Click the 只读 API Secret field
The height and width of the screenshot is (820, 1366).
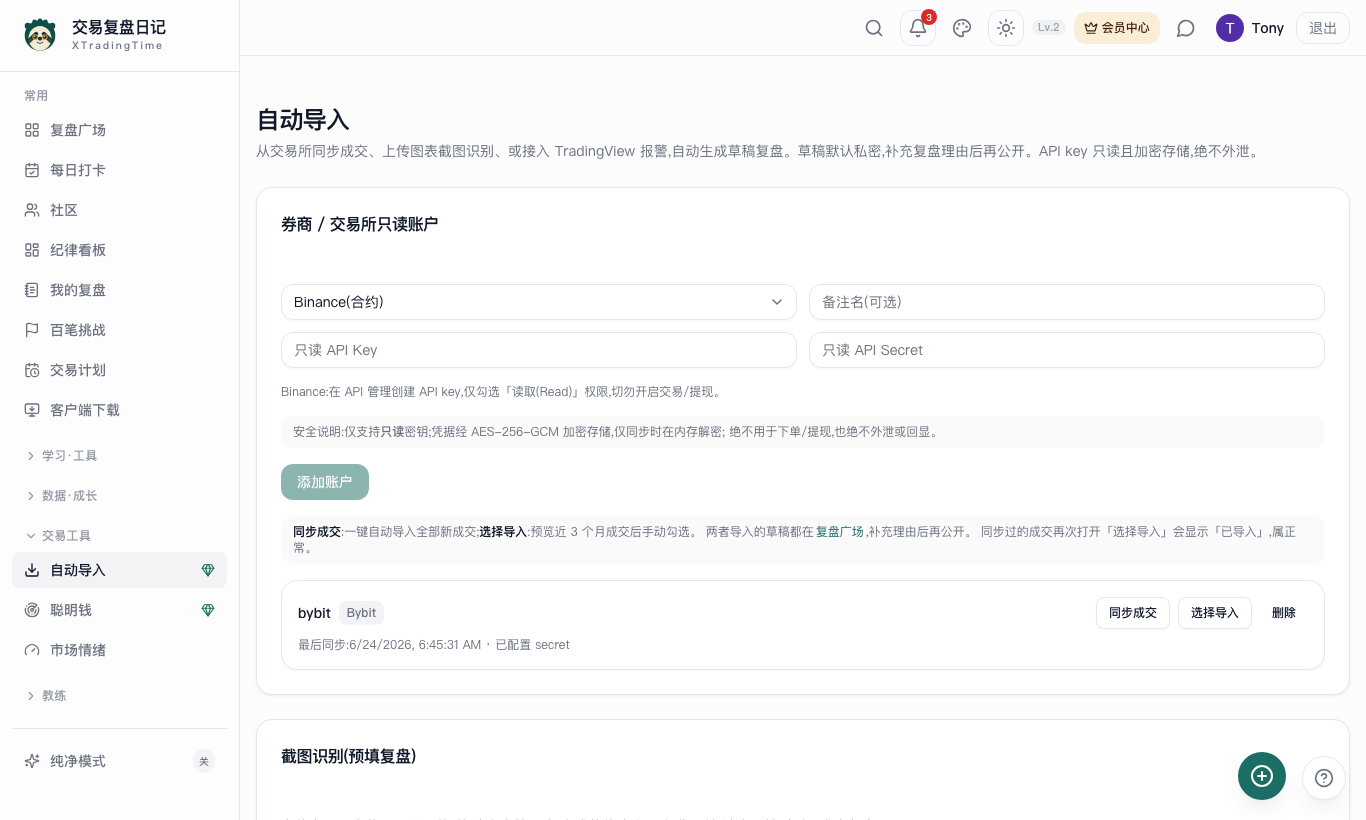pos(1067,350)
